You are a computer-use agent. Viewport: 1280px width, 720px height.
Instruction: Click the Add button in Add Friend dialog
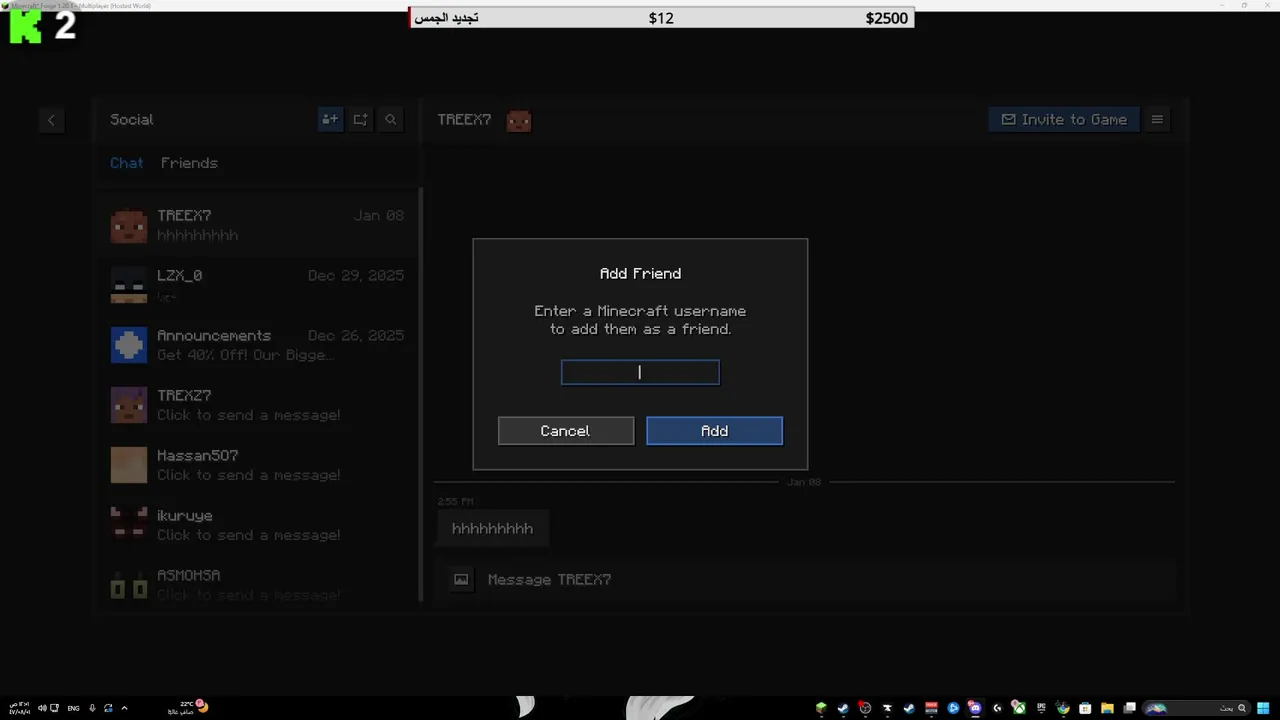click(x=714, y=431)
